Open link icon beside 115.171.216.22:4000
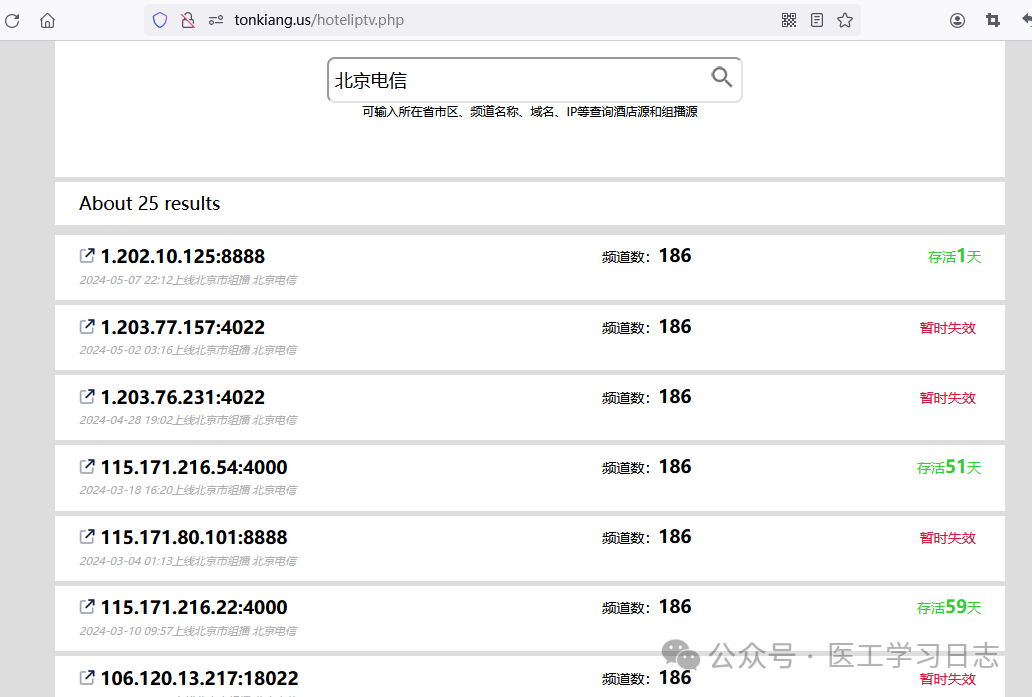Screen dimensions: 1032x697 coord(87,607)
